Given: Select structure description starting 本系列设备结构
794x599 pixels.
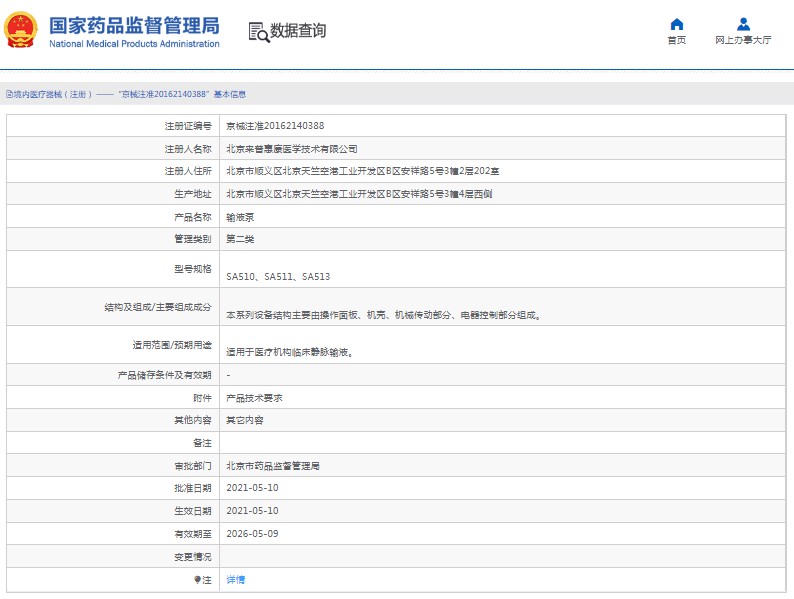Looking at the screenshot, I should [384, 315].
